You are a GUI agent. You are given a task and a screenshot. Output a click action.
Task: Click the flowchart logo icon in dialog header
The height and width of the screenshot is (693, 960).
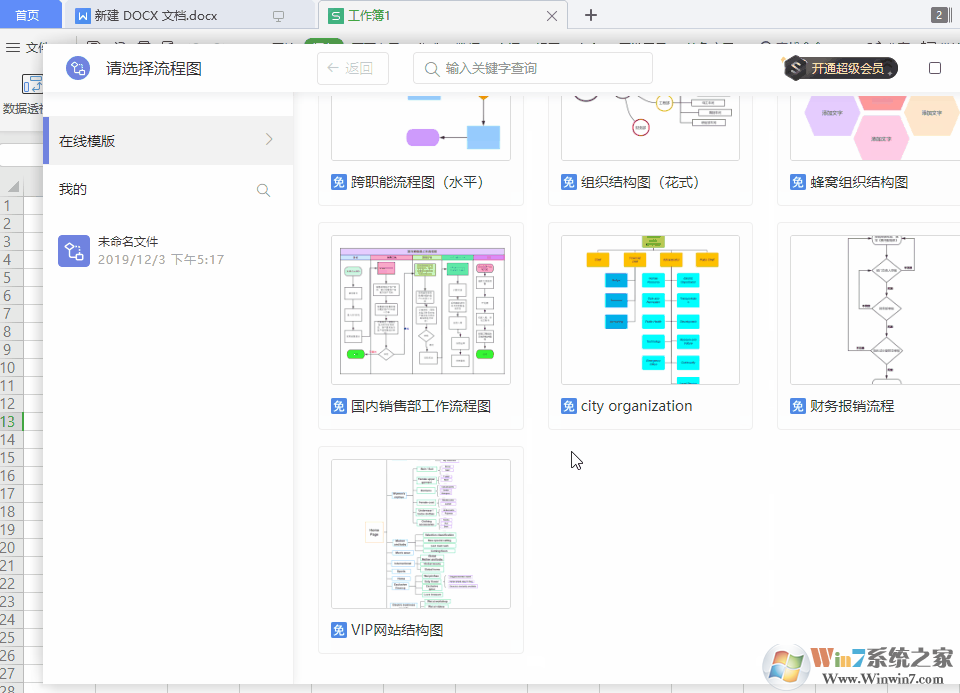78,68
